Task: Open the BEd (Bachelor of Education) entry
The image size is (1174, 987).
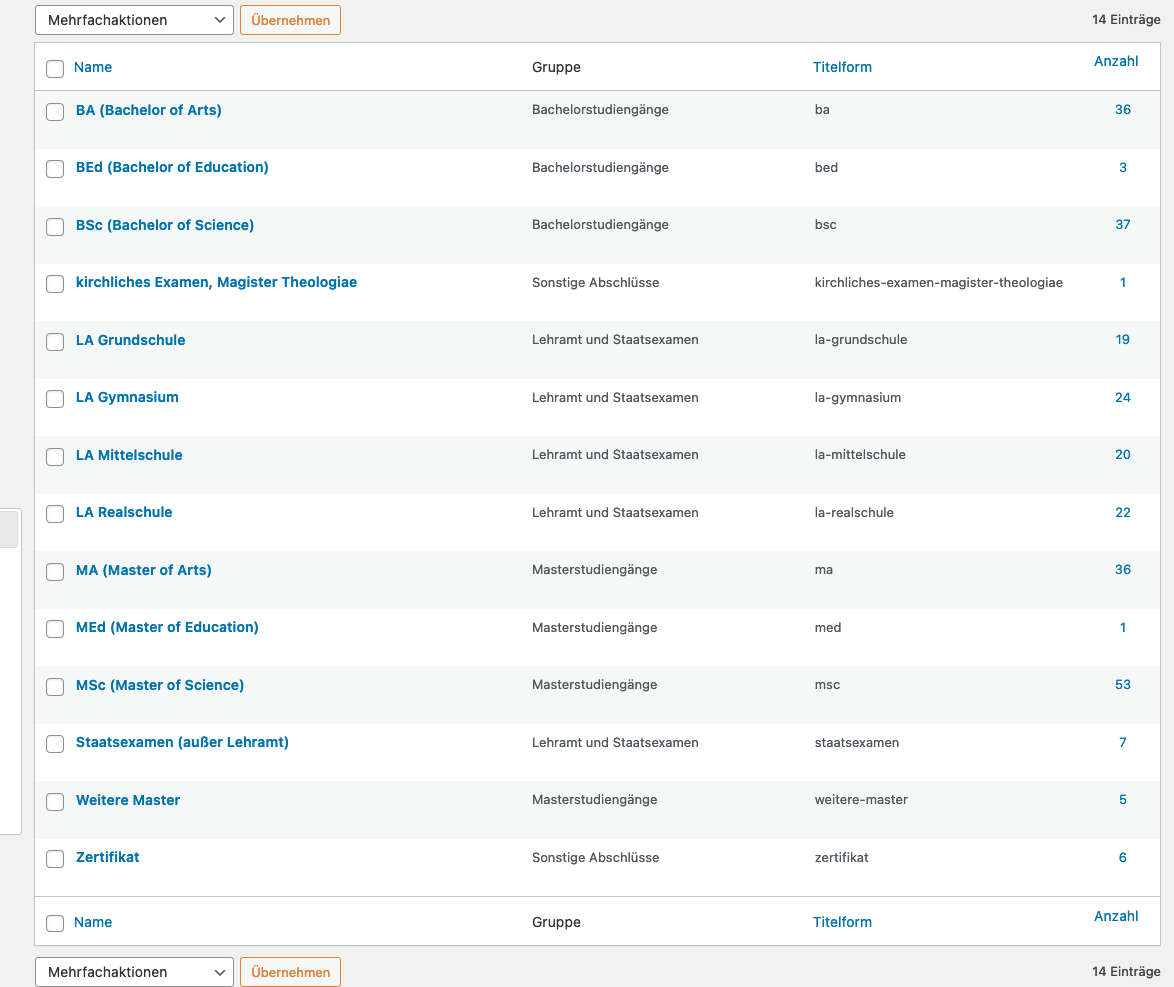Action: pyautogui.click(x=172, y=167)
